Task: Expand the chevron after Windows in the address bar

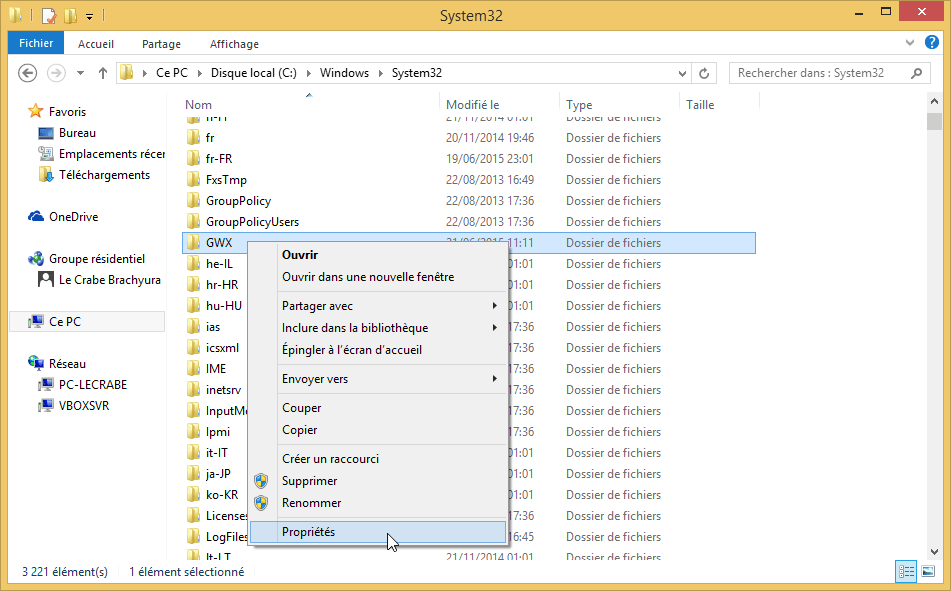Action: (x=380, y=73)
